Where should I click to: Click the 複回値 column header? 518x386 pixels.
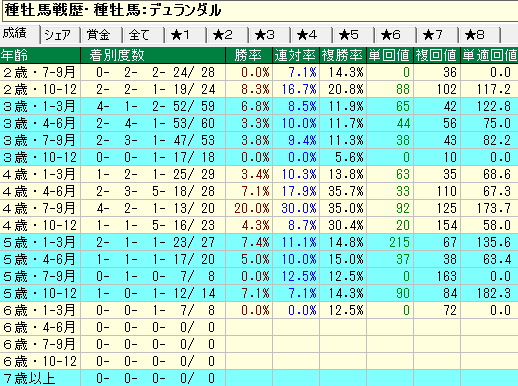[x=437, y=55]
